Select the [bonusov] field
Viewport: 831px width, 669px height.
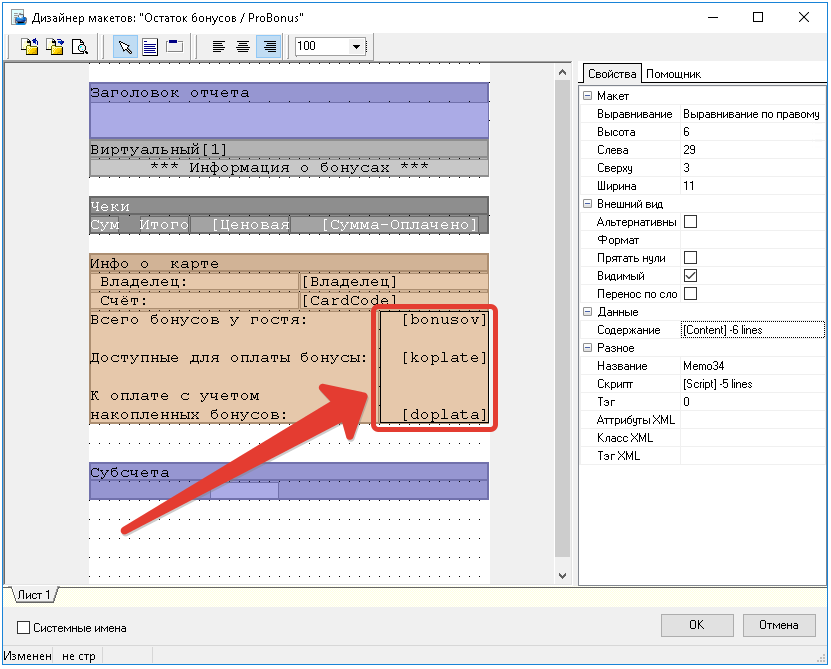tap(444, 320)
